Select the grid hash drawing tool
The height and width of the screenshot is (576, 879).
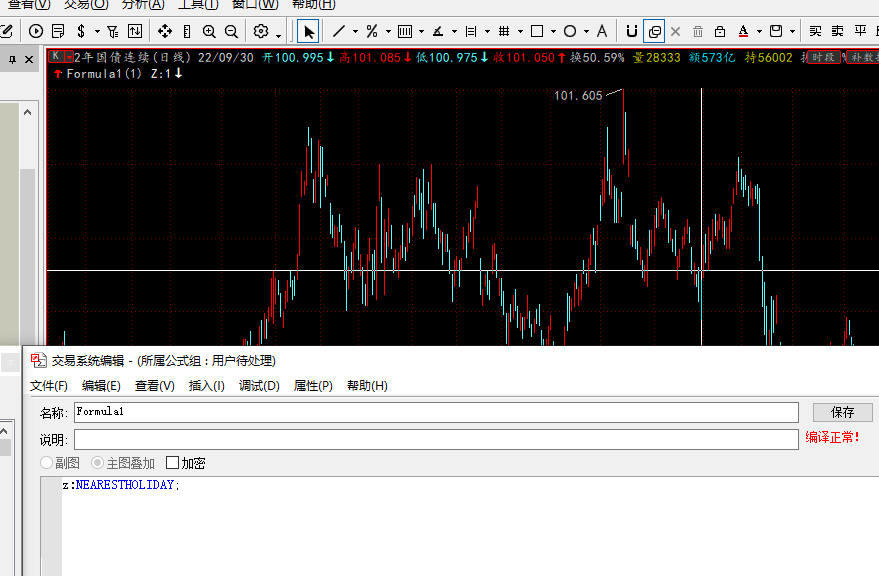504,31
